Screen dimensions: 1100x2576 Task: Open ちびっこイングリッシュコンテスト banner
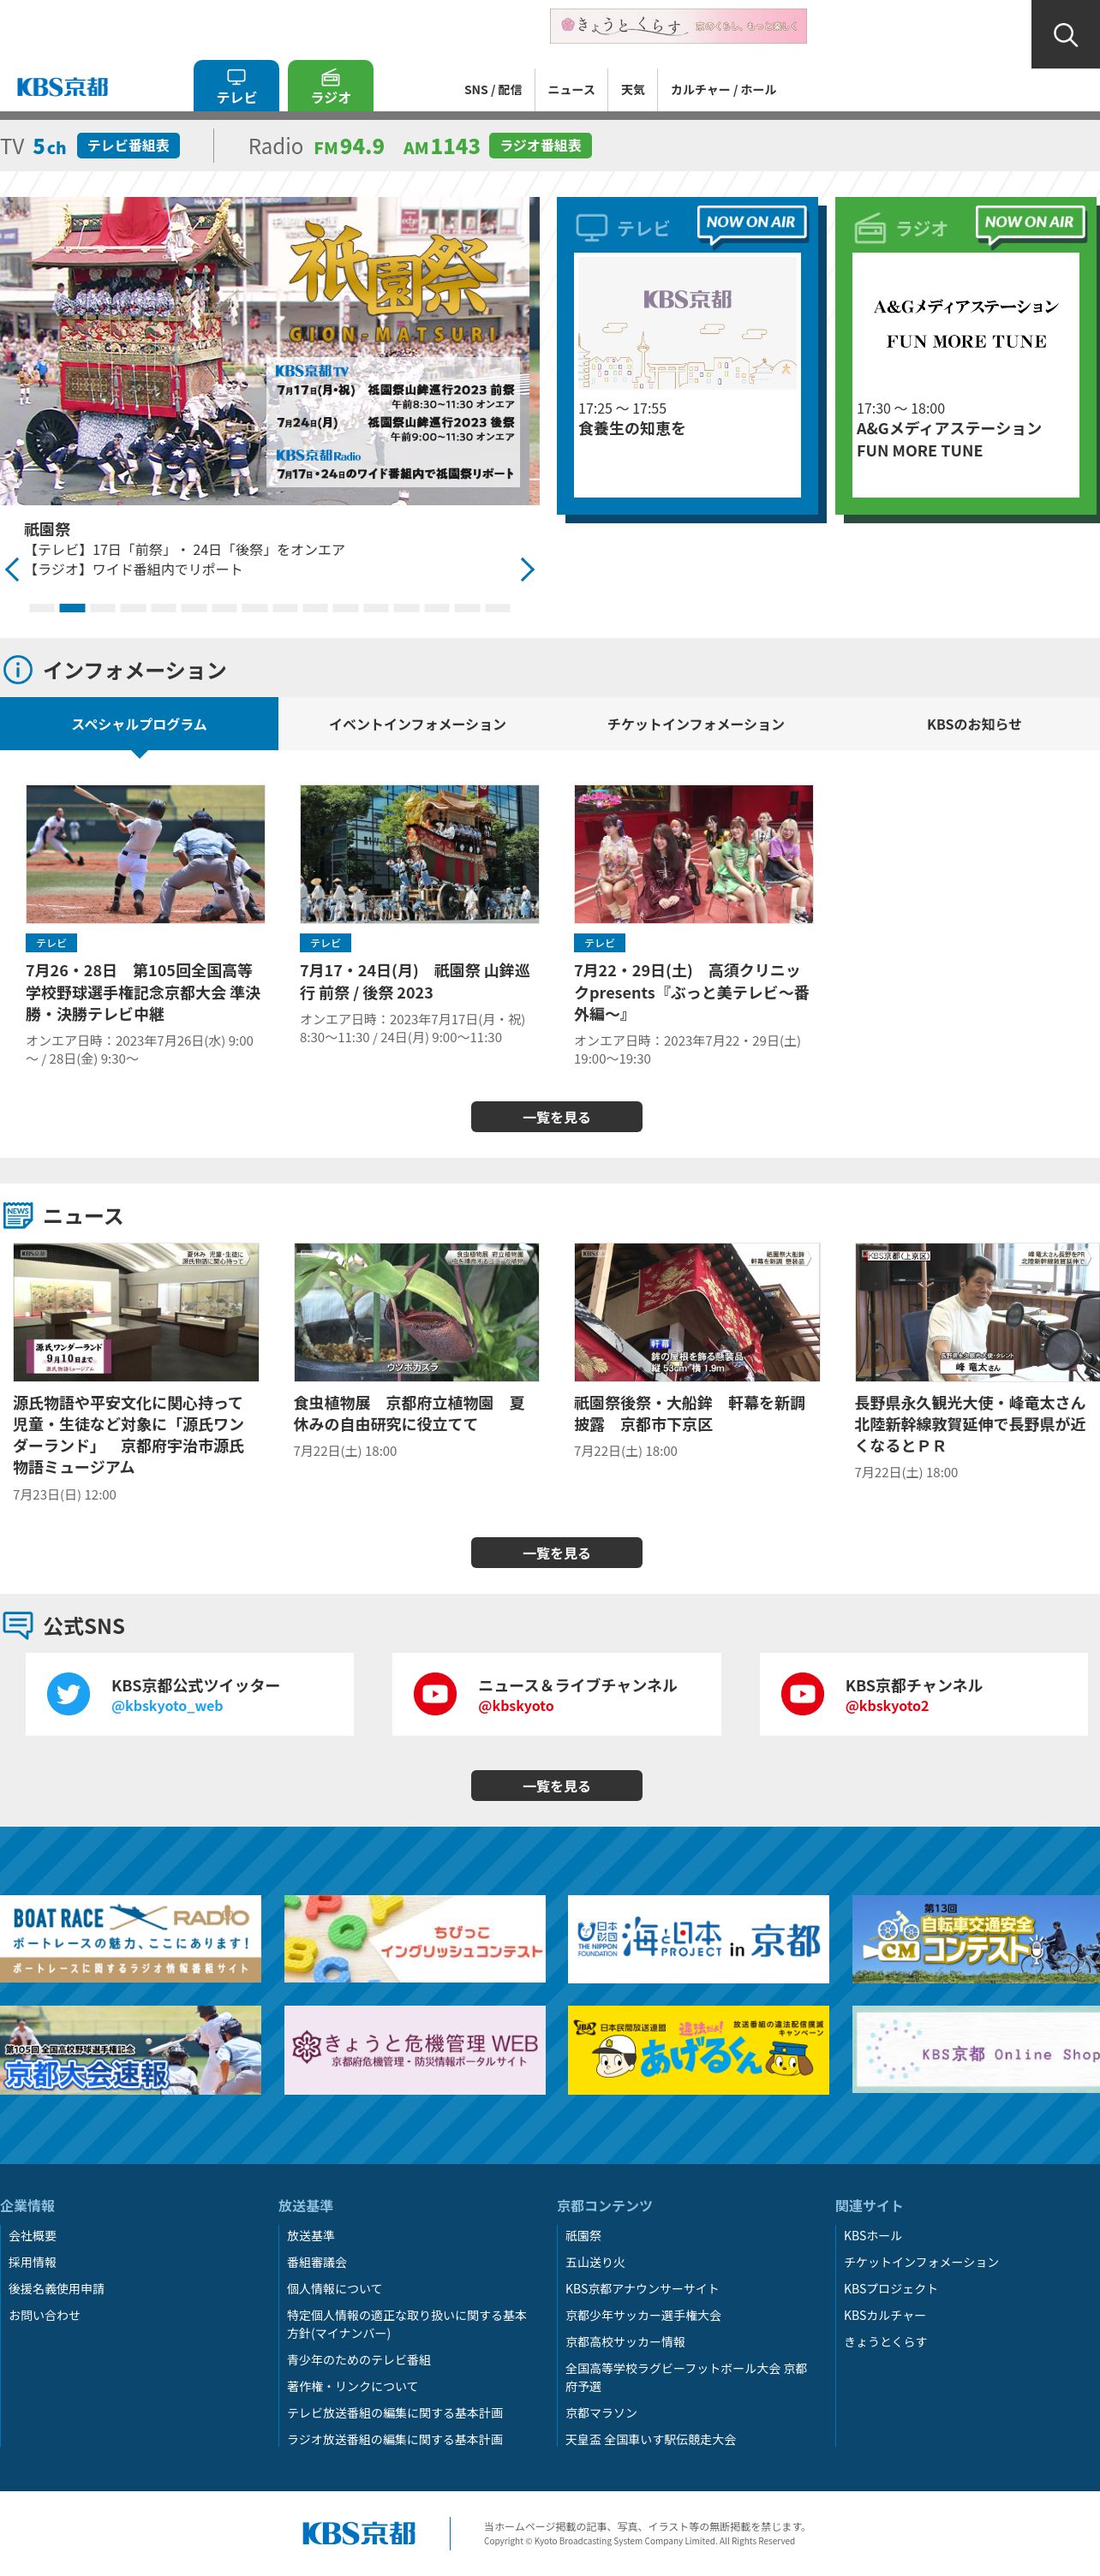pos(414,1938)
